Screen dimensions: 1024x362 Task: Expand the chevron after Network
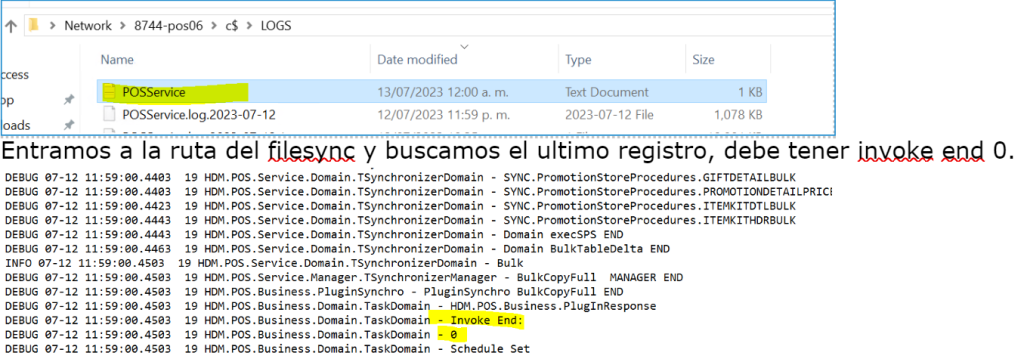(x=123, y=26)
